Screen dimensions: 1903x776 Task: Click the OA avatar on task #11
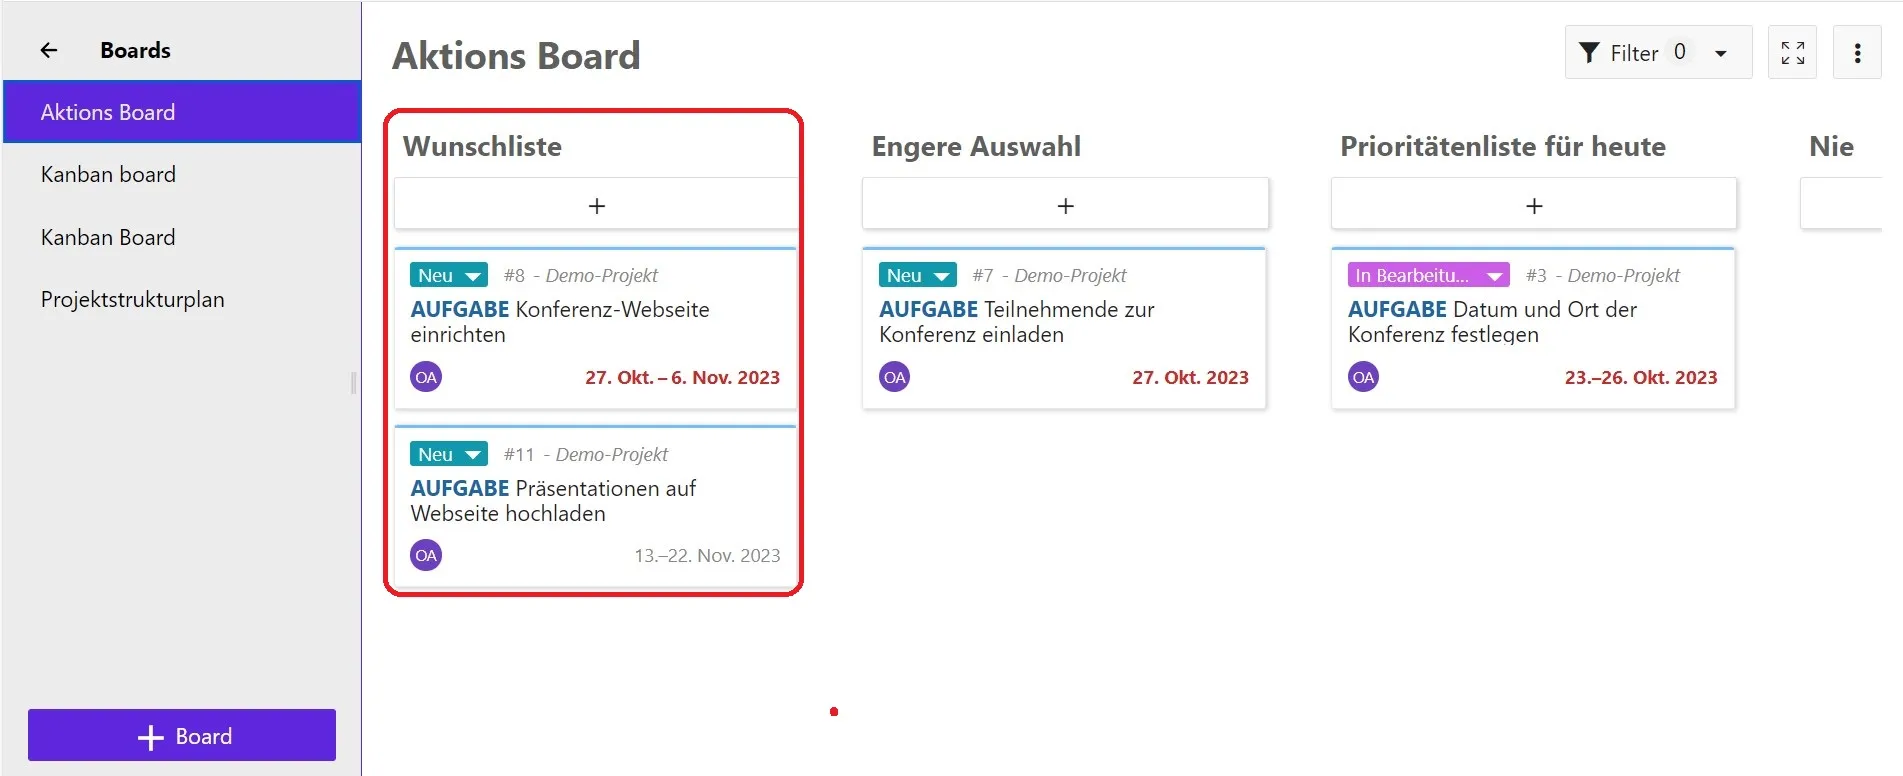pyautogui.click(x=425, y=555)
